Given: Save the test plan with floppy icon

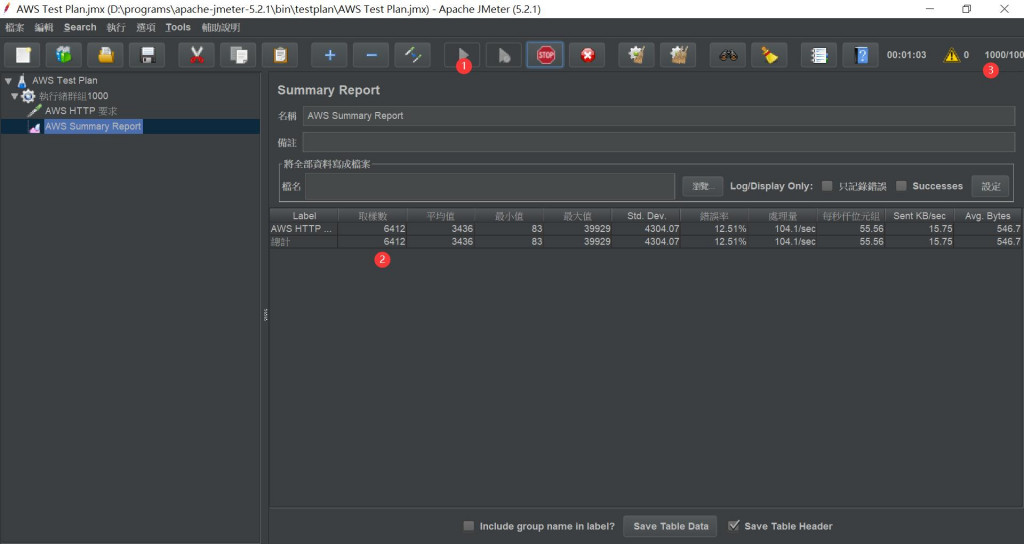Looking at the screenshot, I should (x=148, y=56).
